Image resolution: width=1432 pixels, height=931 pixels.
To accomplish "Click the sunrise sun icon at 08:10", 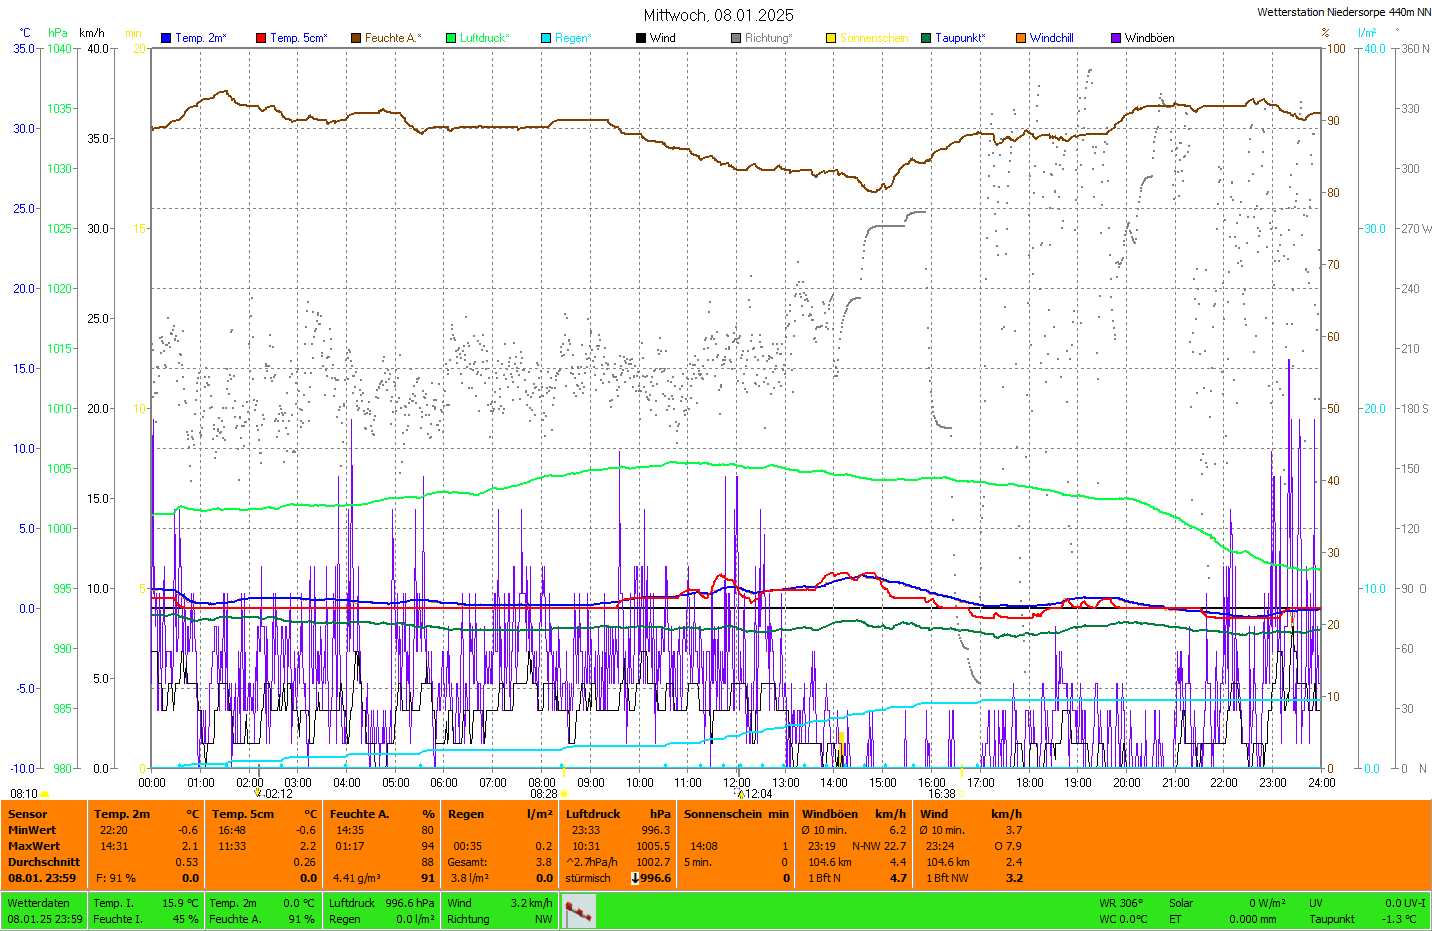I will point(45,794).
